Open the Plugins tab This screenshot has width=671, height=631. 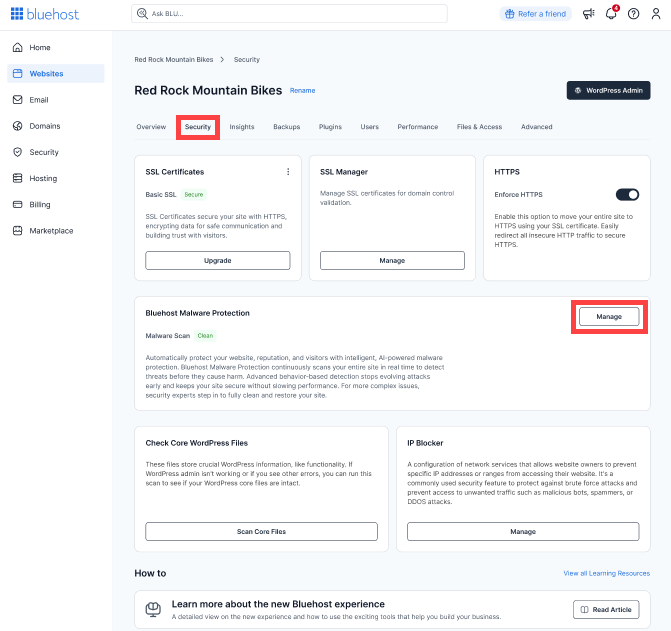[x=330, y=127]
